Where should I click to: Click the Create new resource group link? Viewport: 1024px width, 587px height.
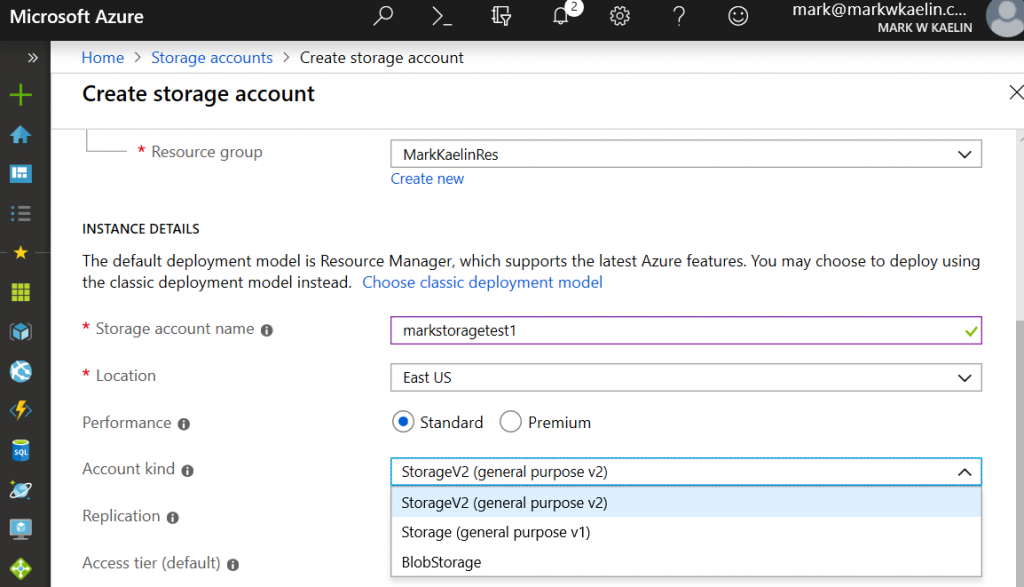427,178
